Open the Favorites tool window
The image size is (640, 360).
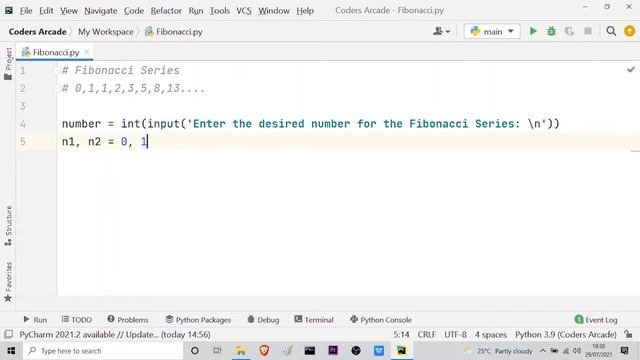[x=8, y=282]
